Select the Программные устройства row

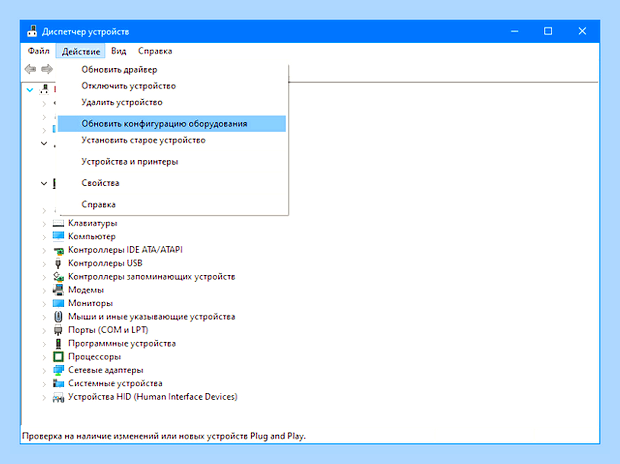coord(122,343)
